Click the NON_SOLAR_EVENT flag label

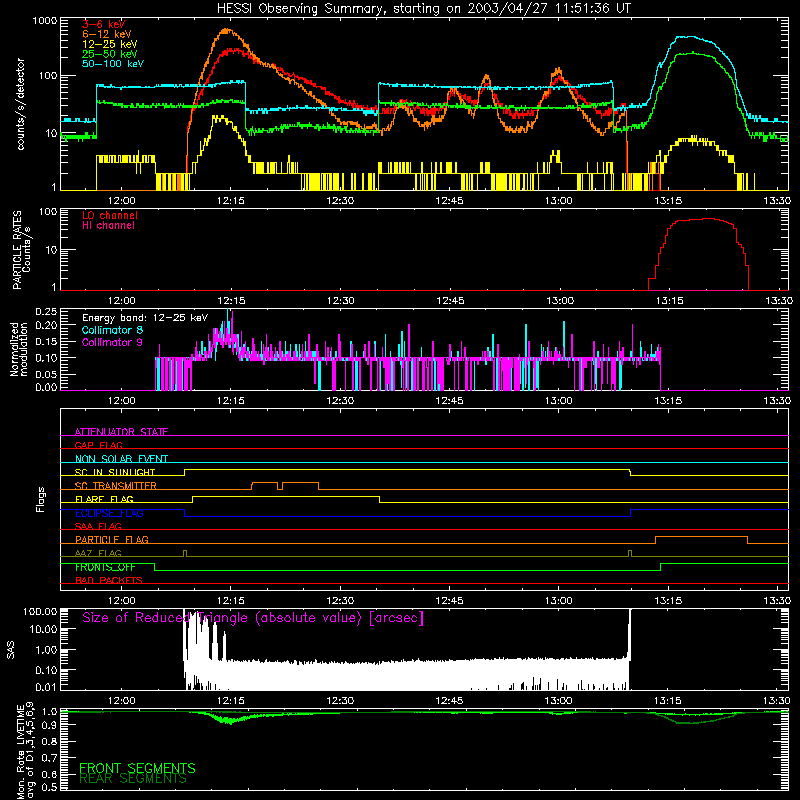121,459
